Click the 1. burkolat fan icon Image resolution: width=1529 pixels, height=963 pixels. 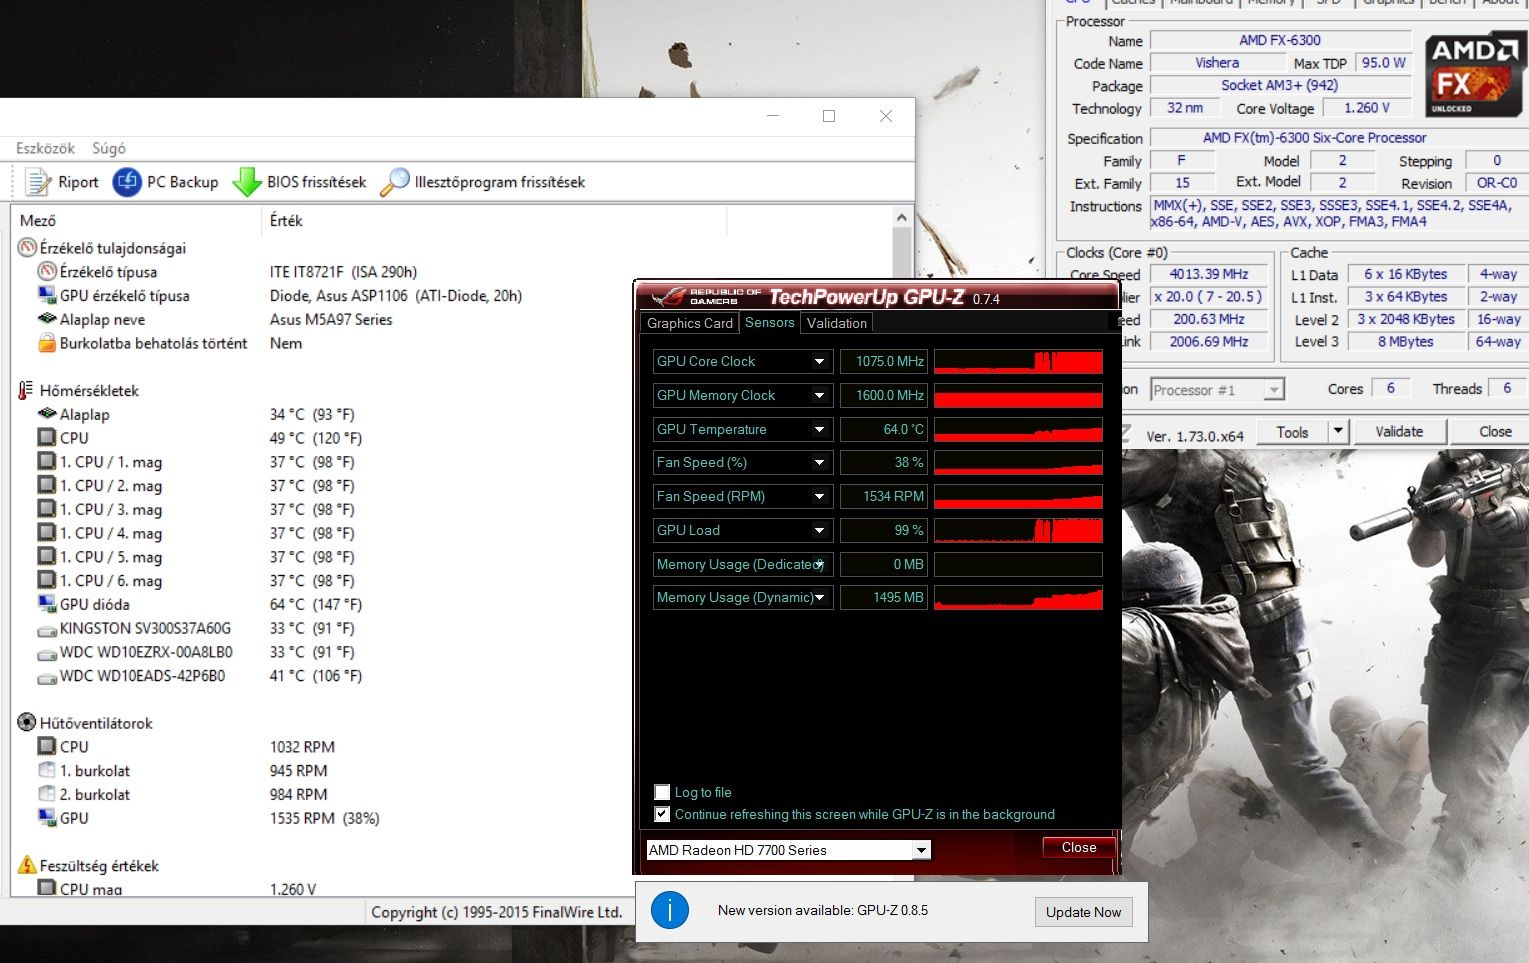47,770
